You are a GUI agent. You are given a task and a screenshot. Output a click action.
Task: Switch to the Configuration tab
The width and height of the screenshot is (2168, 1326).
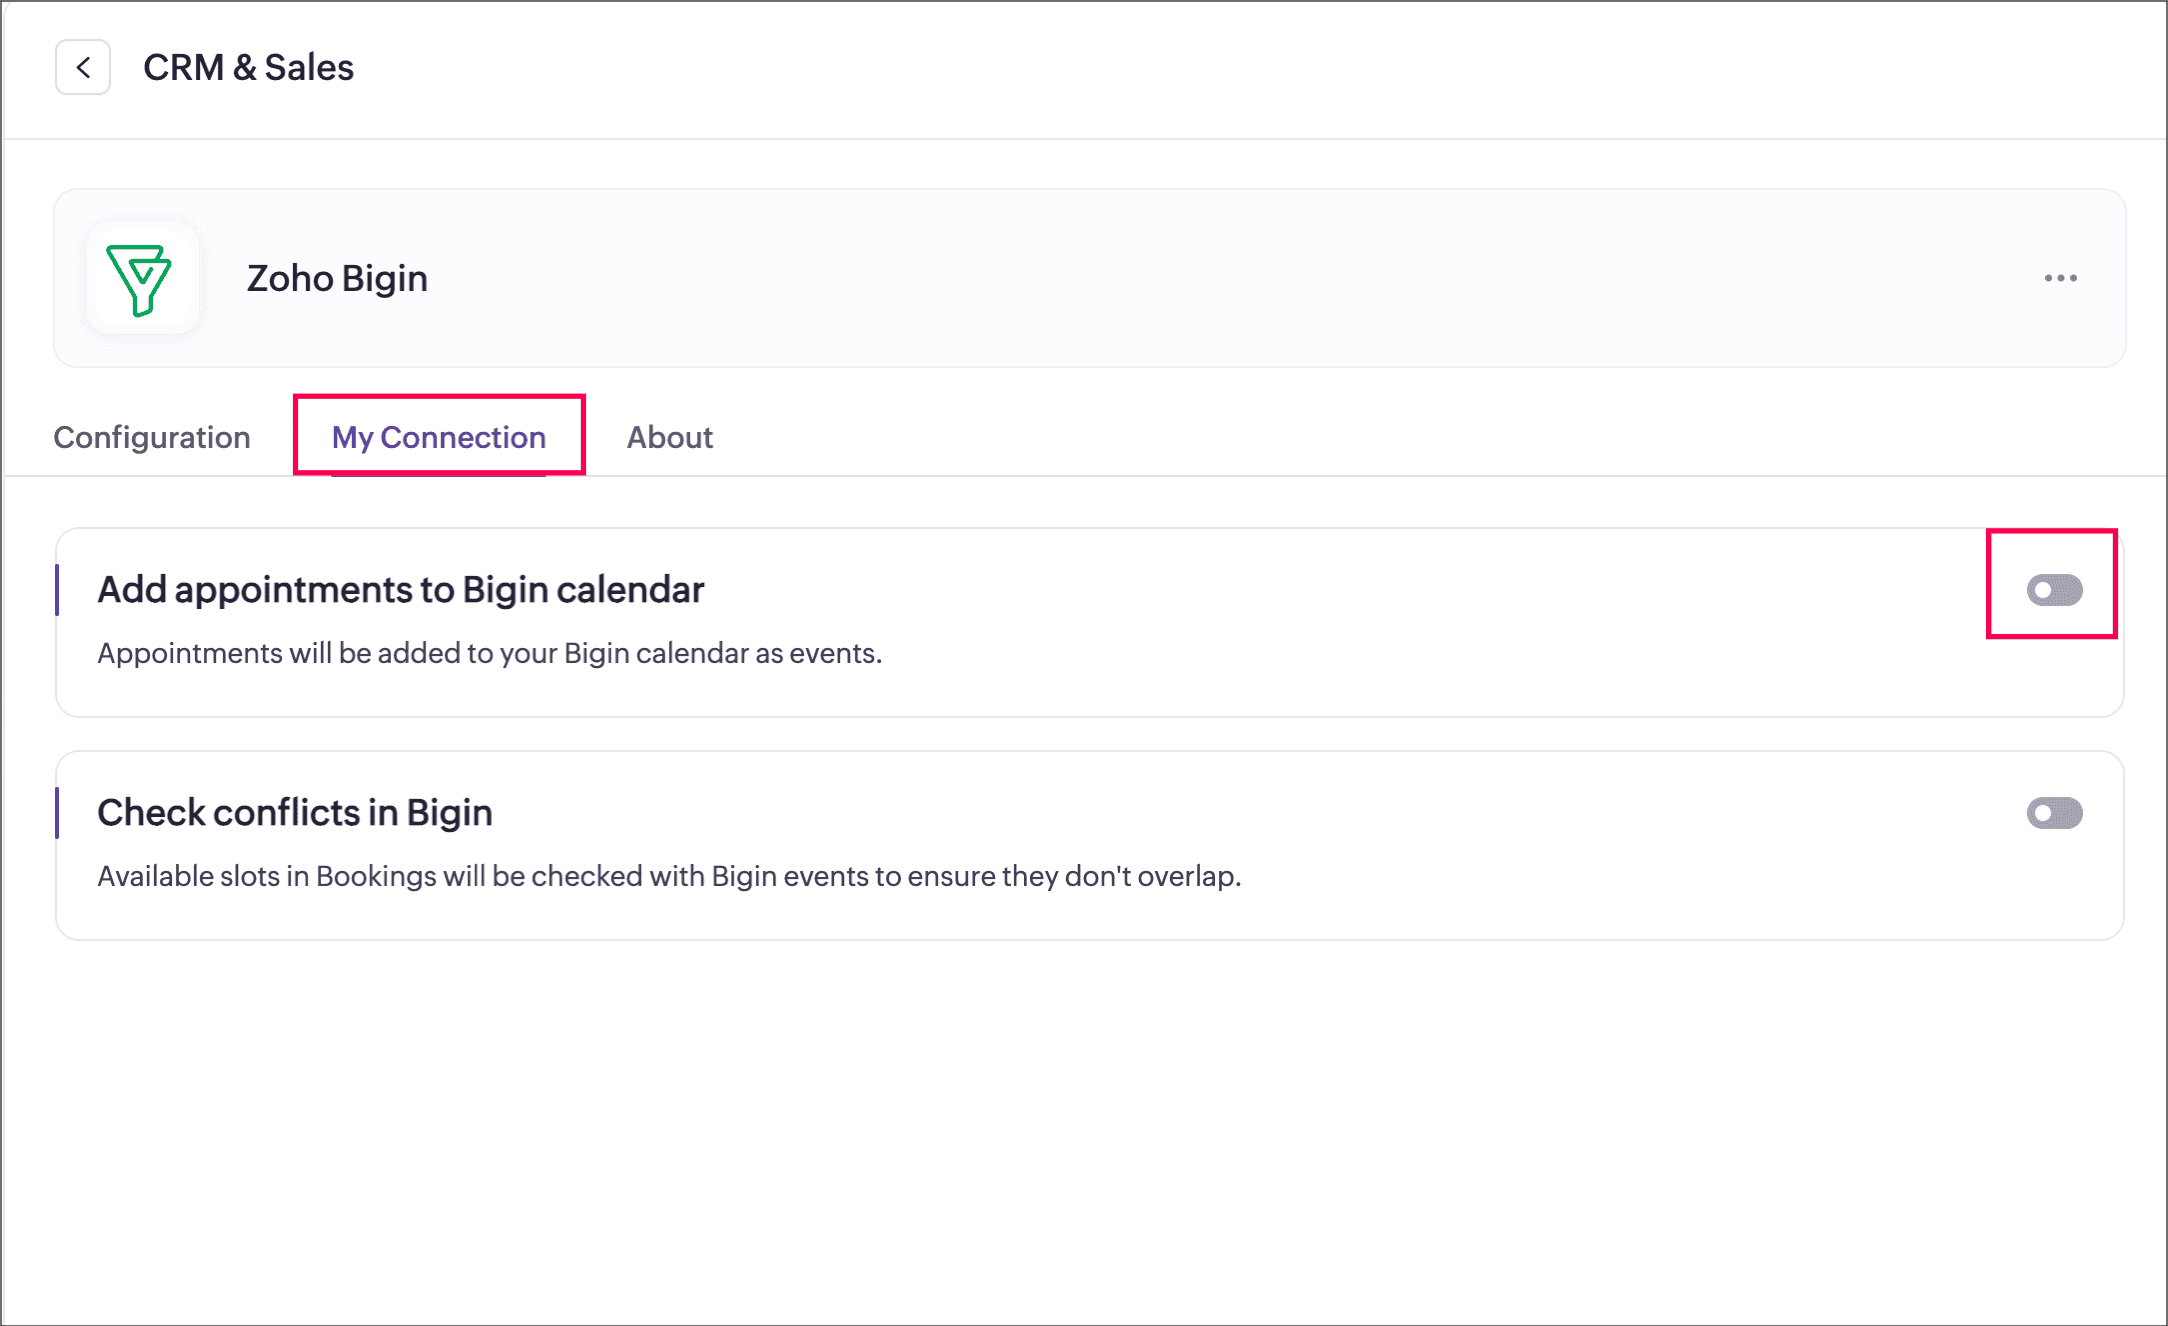tap(152, 437)
